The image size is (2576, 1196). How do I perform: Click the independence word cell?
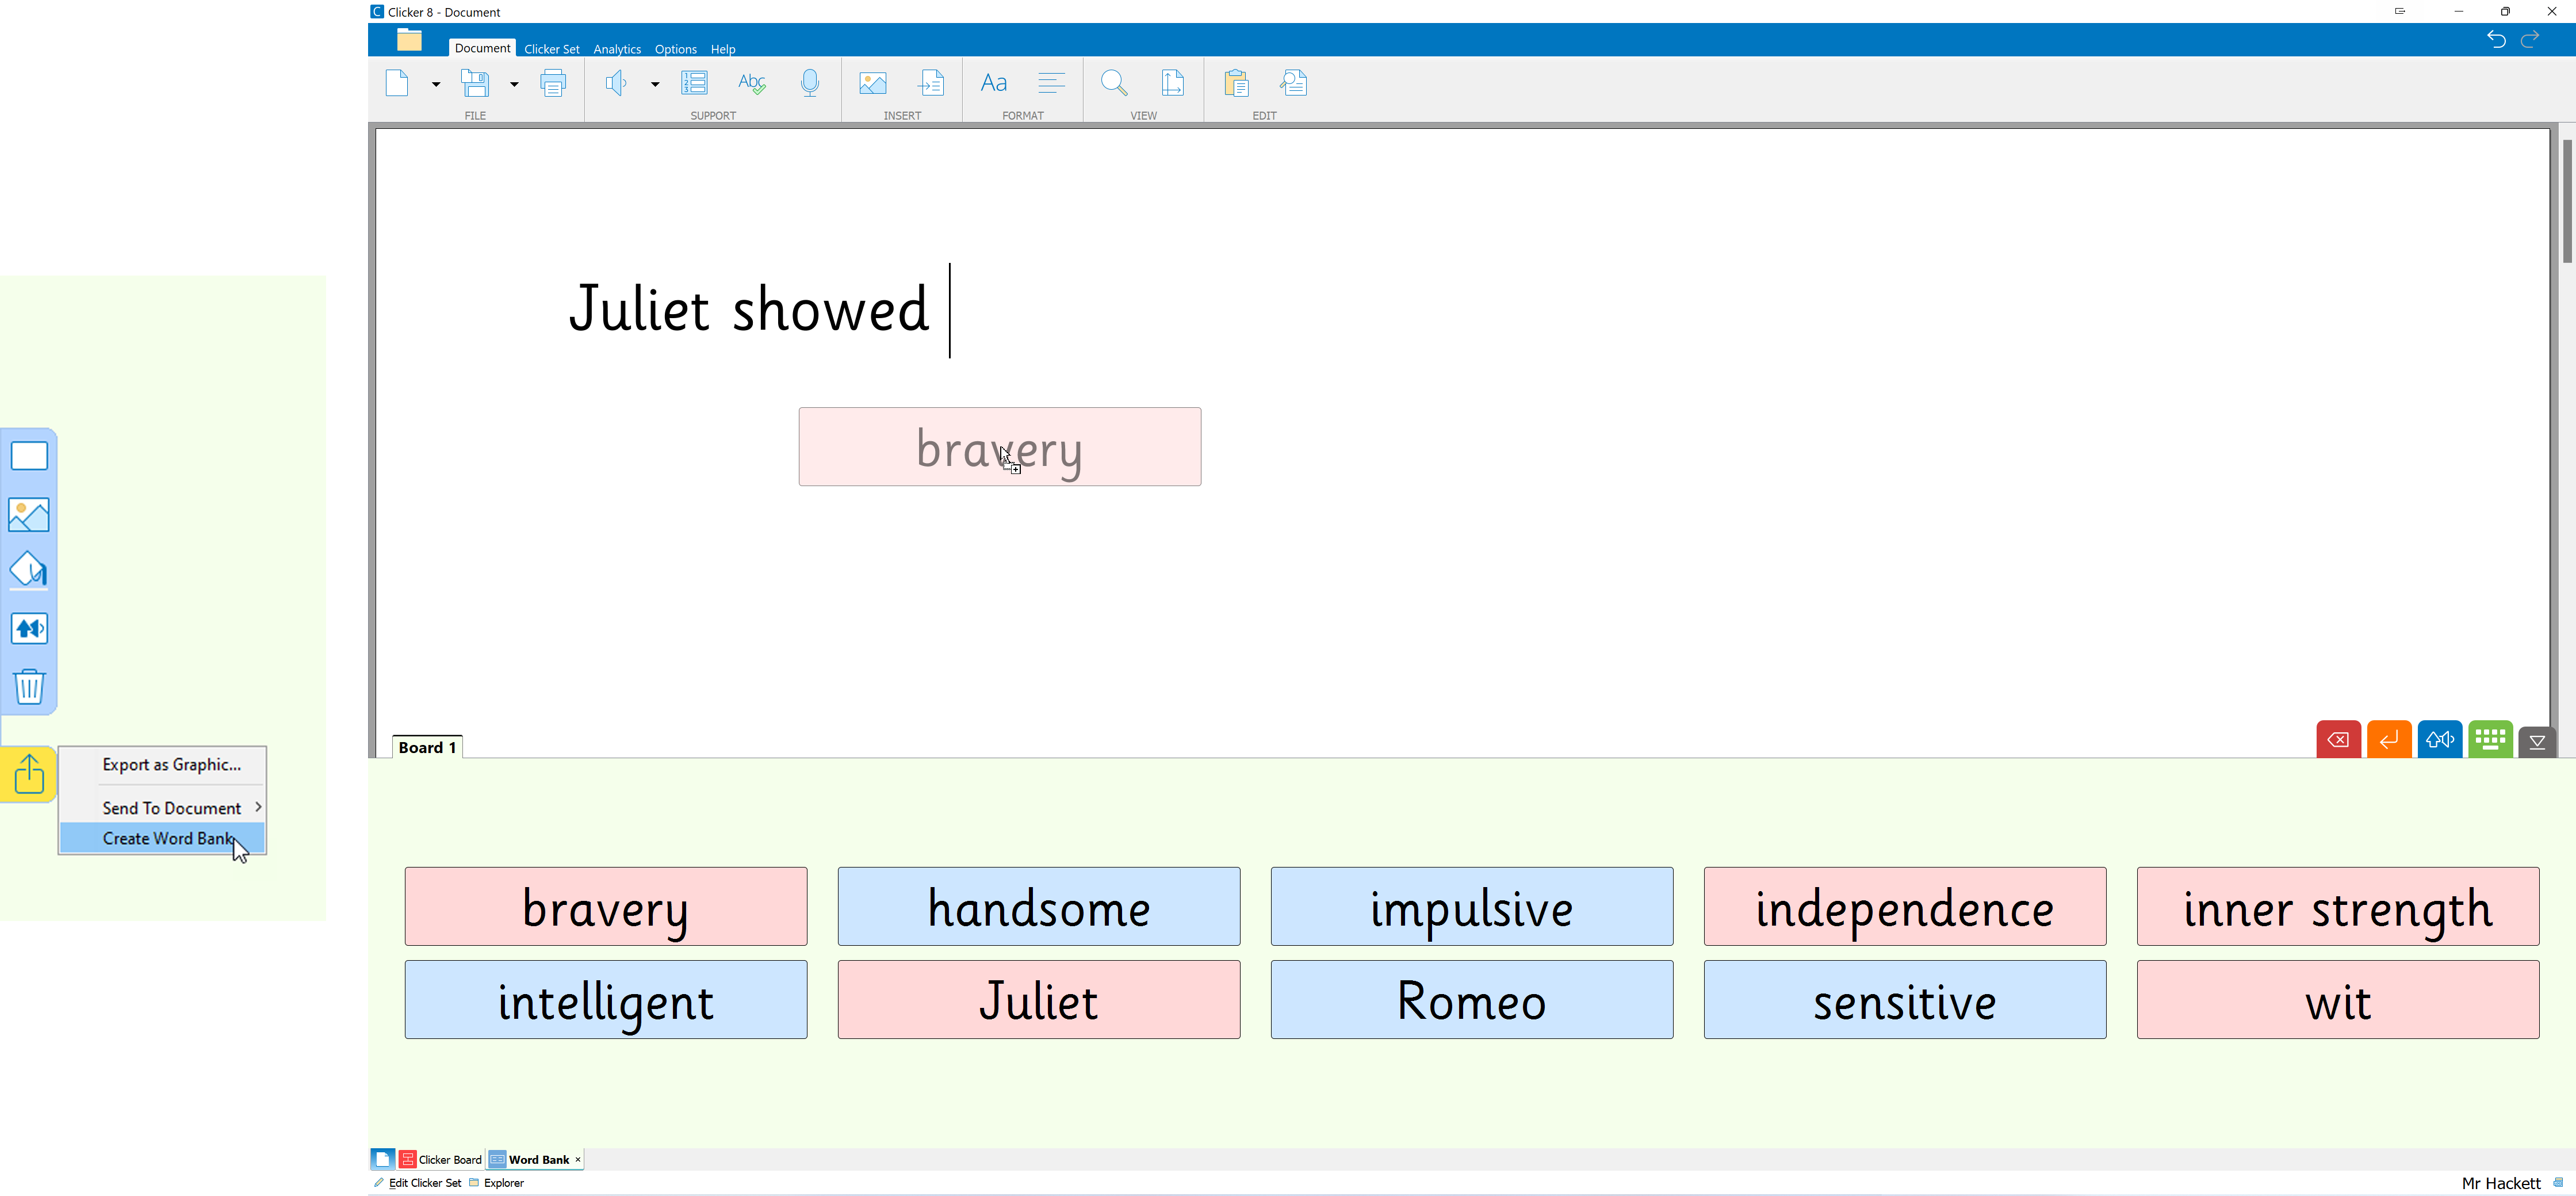1904,906
